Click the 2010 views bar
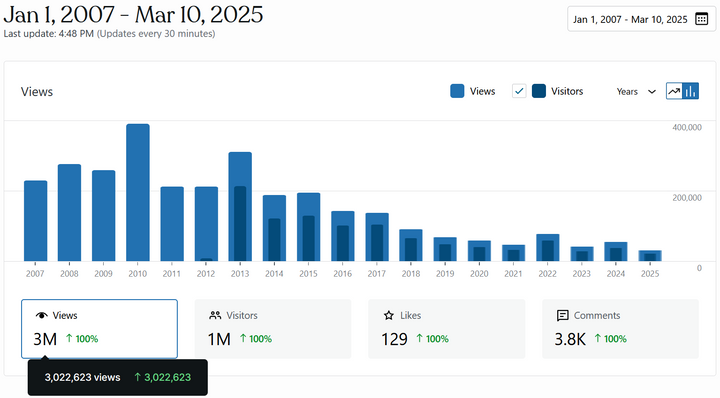 (138, 192)
